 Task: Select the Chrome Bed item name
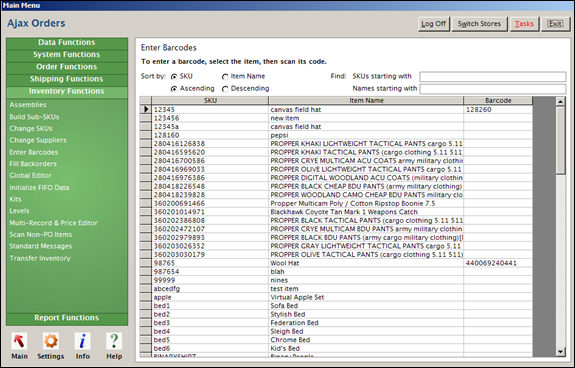coord(366,340)
